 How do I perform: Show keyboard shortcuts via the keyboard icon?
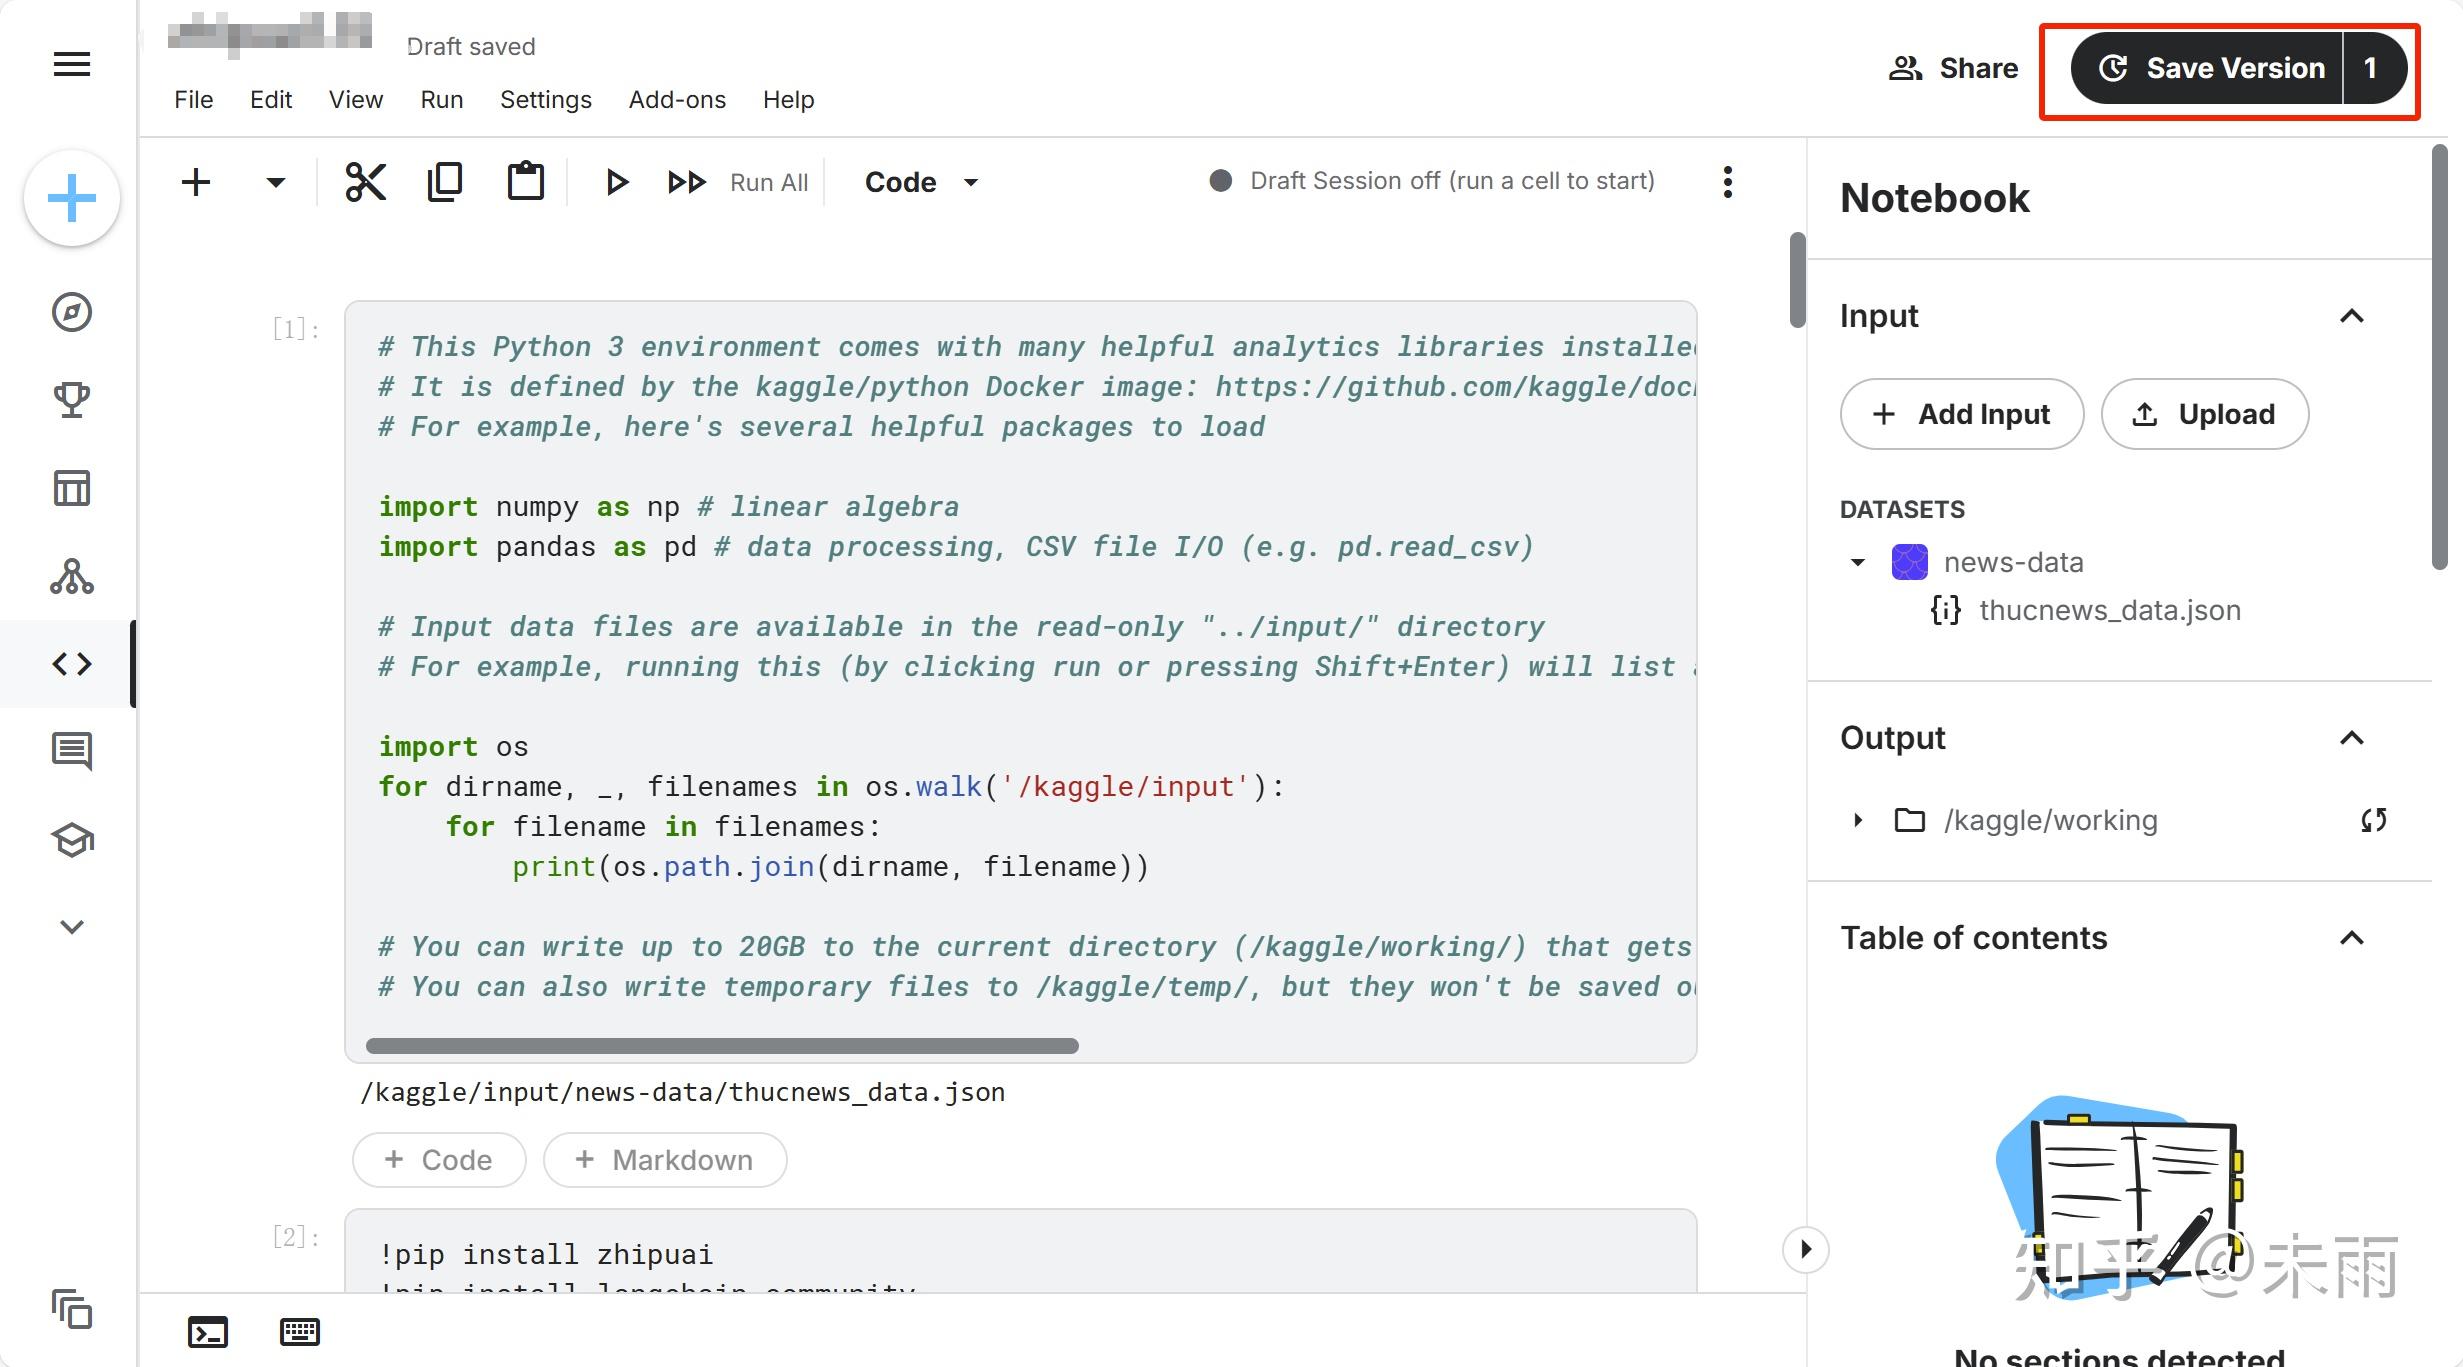[x=298, y=1332]
